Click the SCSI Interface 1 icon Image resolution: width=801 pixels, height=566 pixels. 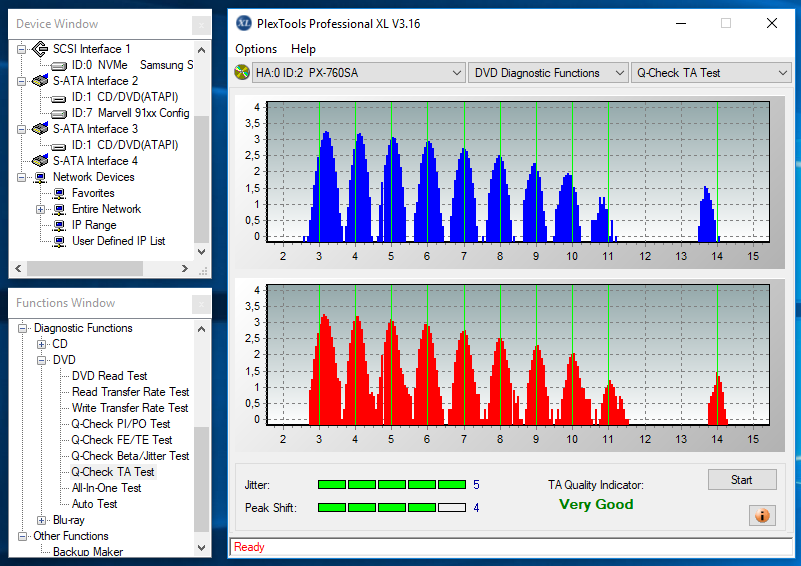[x=40, y=49]
